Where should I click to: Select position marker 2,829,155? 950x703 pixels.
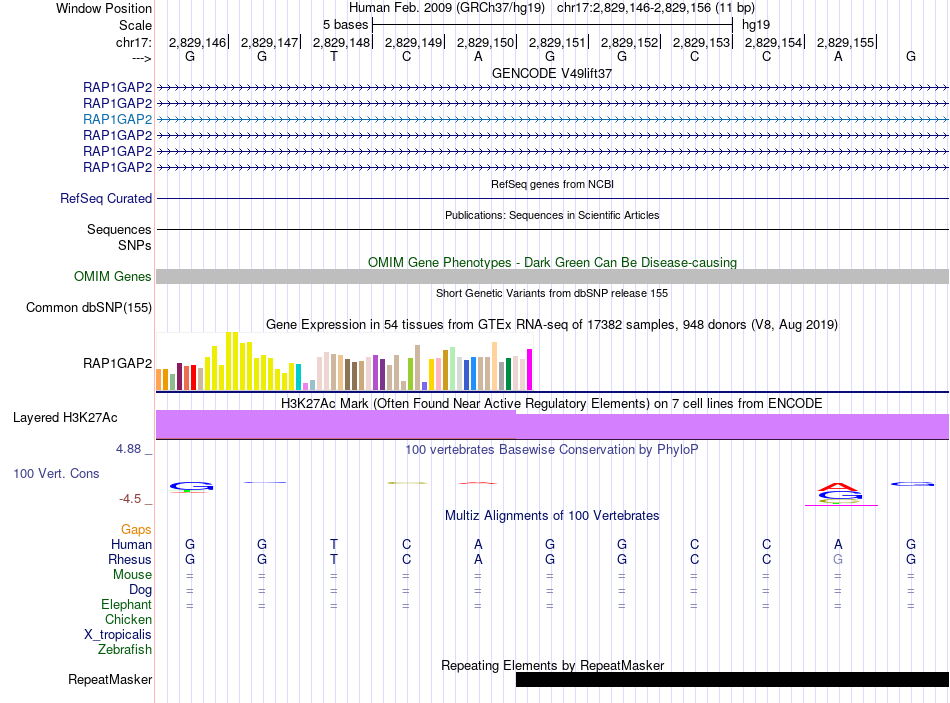[x=846, y=42]
